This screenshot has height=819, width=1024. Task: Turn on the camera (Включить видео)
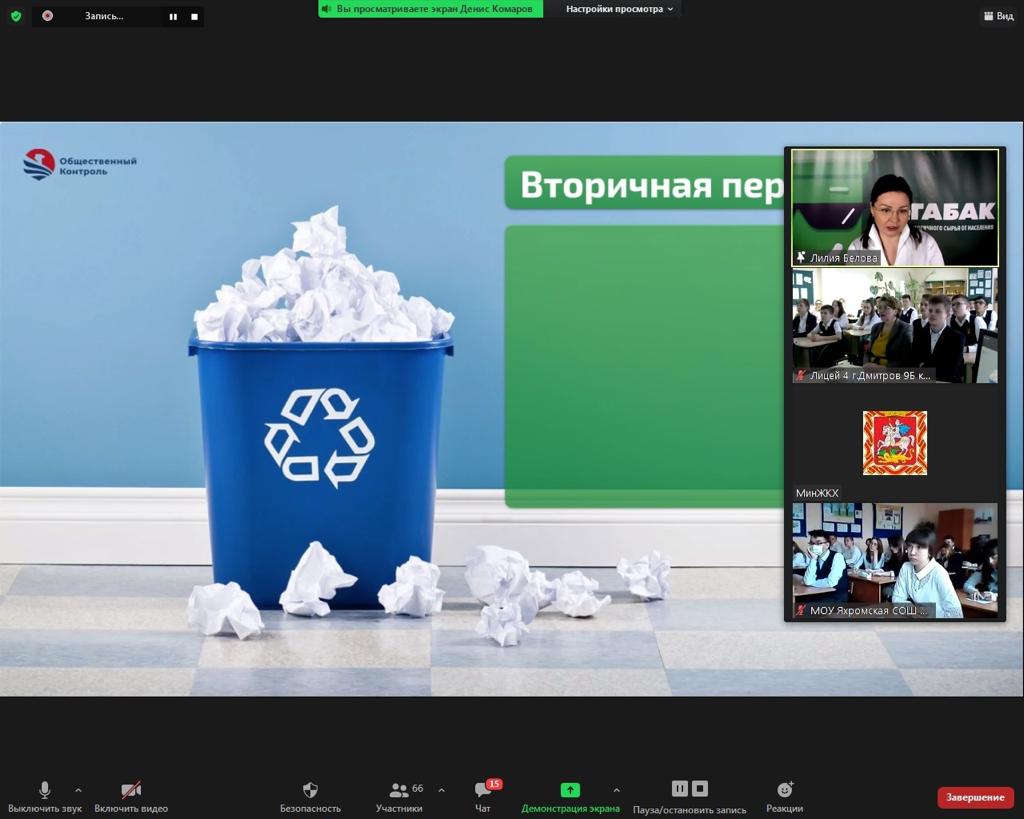click(x=131, y=790)
